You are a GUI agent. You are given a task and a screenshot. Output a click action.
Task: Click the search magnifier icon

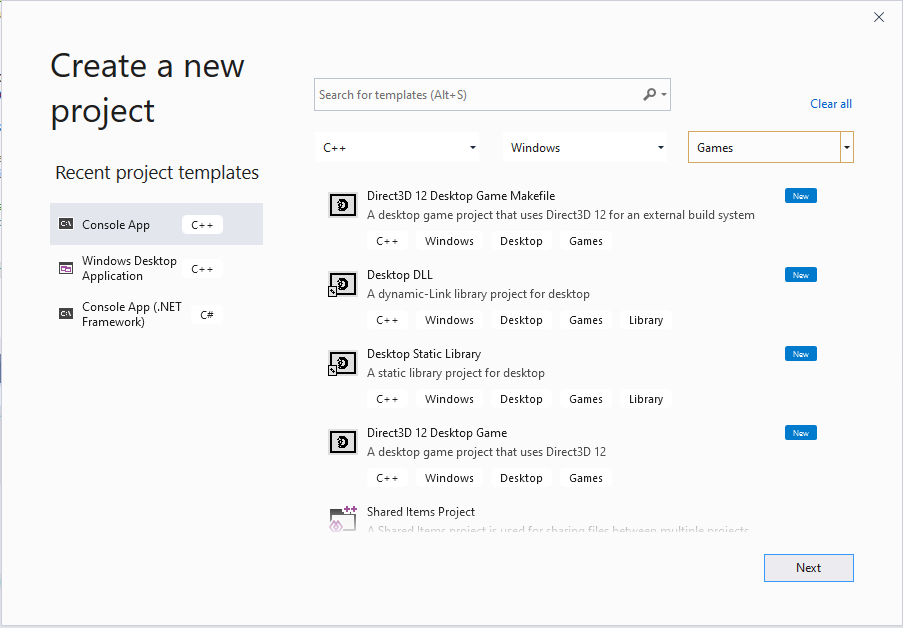pyautogui.click(x=650, y=94)
